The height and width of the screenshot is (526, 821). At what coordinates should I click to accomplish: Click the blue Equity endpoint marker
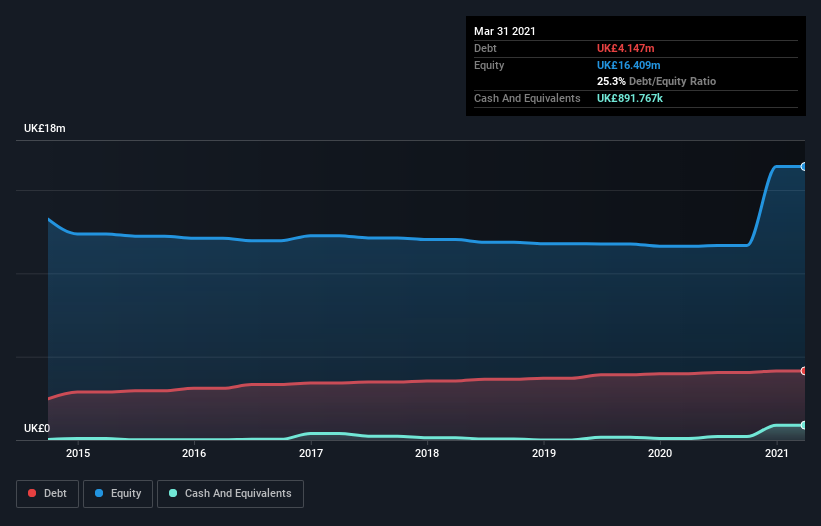coord(804,166)
